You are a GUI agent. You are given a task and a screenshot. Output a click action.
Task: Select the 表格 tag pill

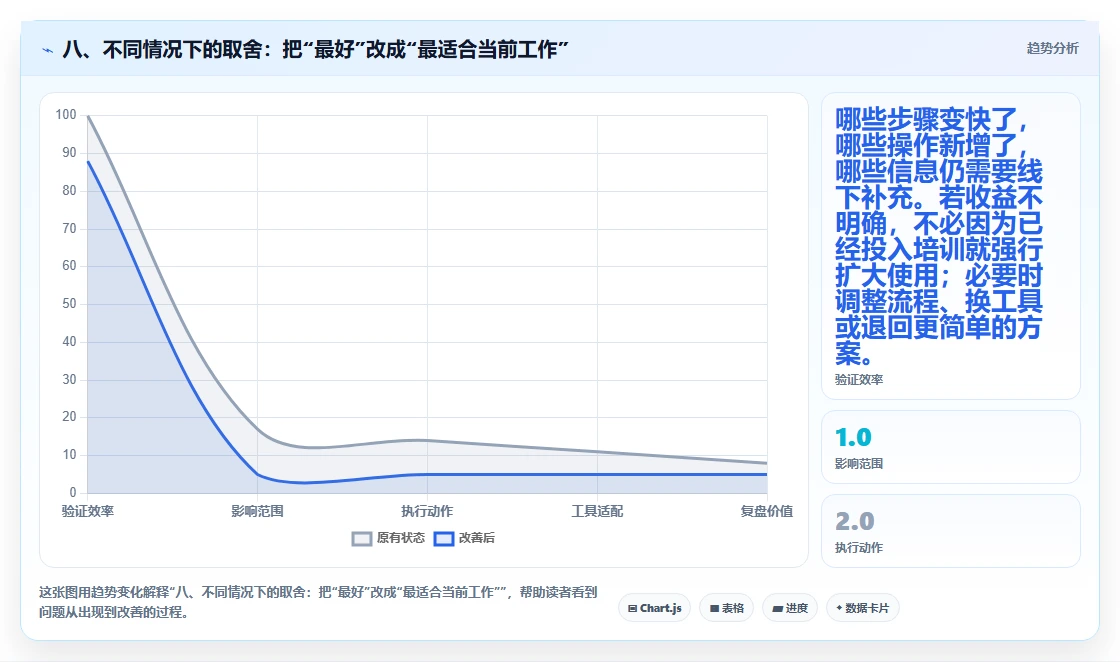726,608
